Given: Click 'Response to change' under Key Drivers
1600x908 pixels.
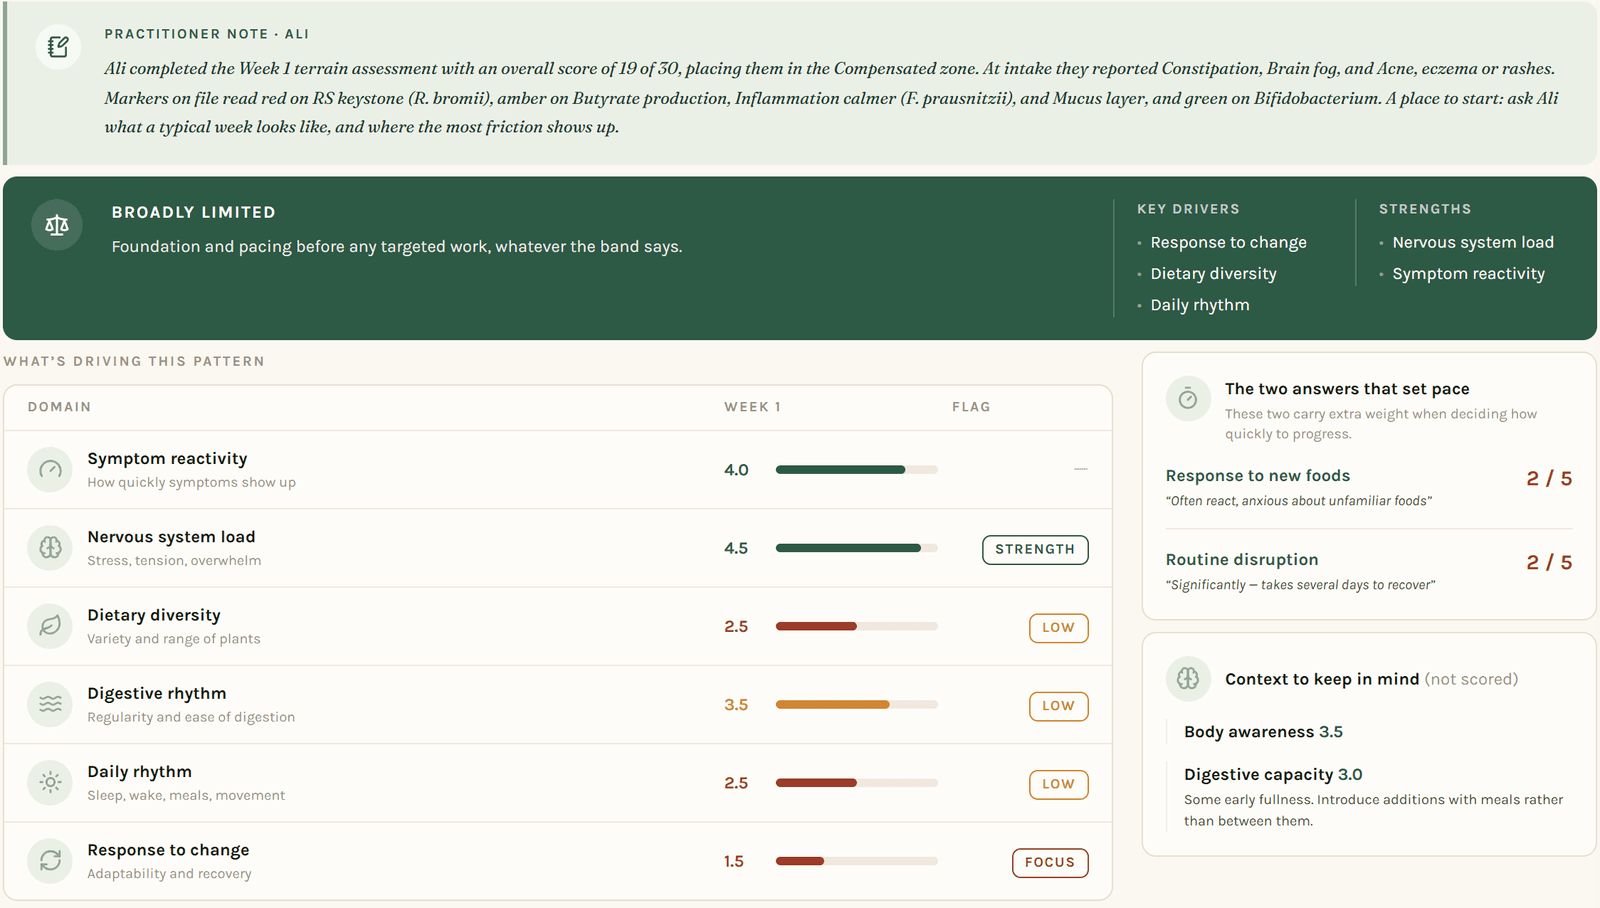Looking at the screenshot, I should pyautogui.click(x=1228, y=243).
